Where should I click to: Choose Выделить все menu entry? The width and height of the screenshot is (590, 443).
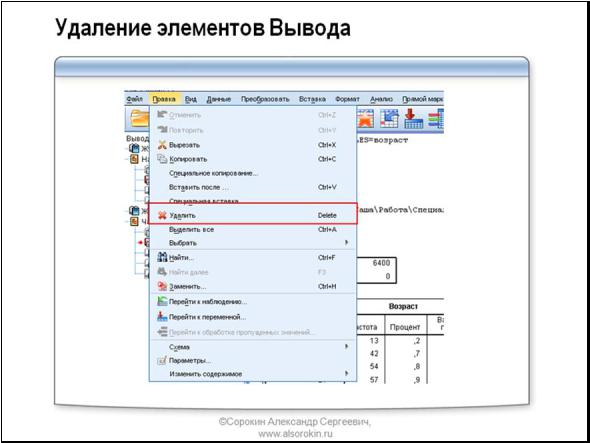pyautogui.click(x=252, y=230)
